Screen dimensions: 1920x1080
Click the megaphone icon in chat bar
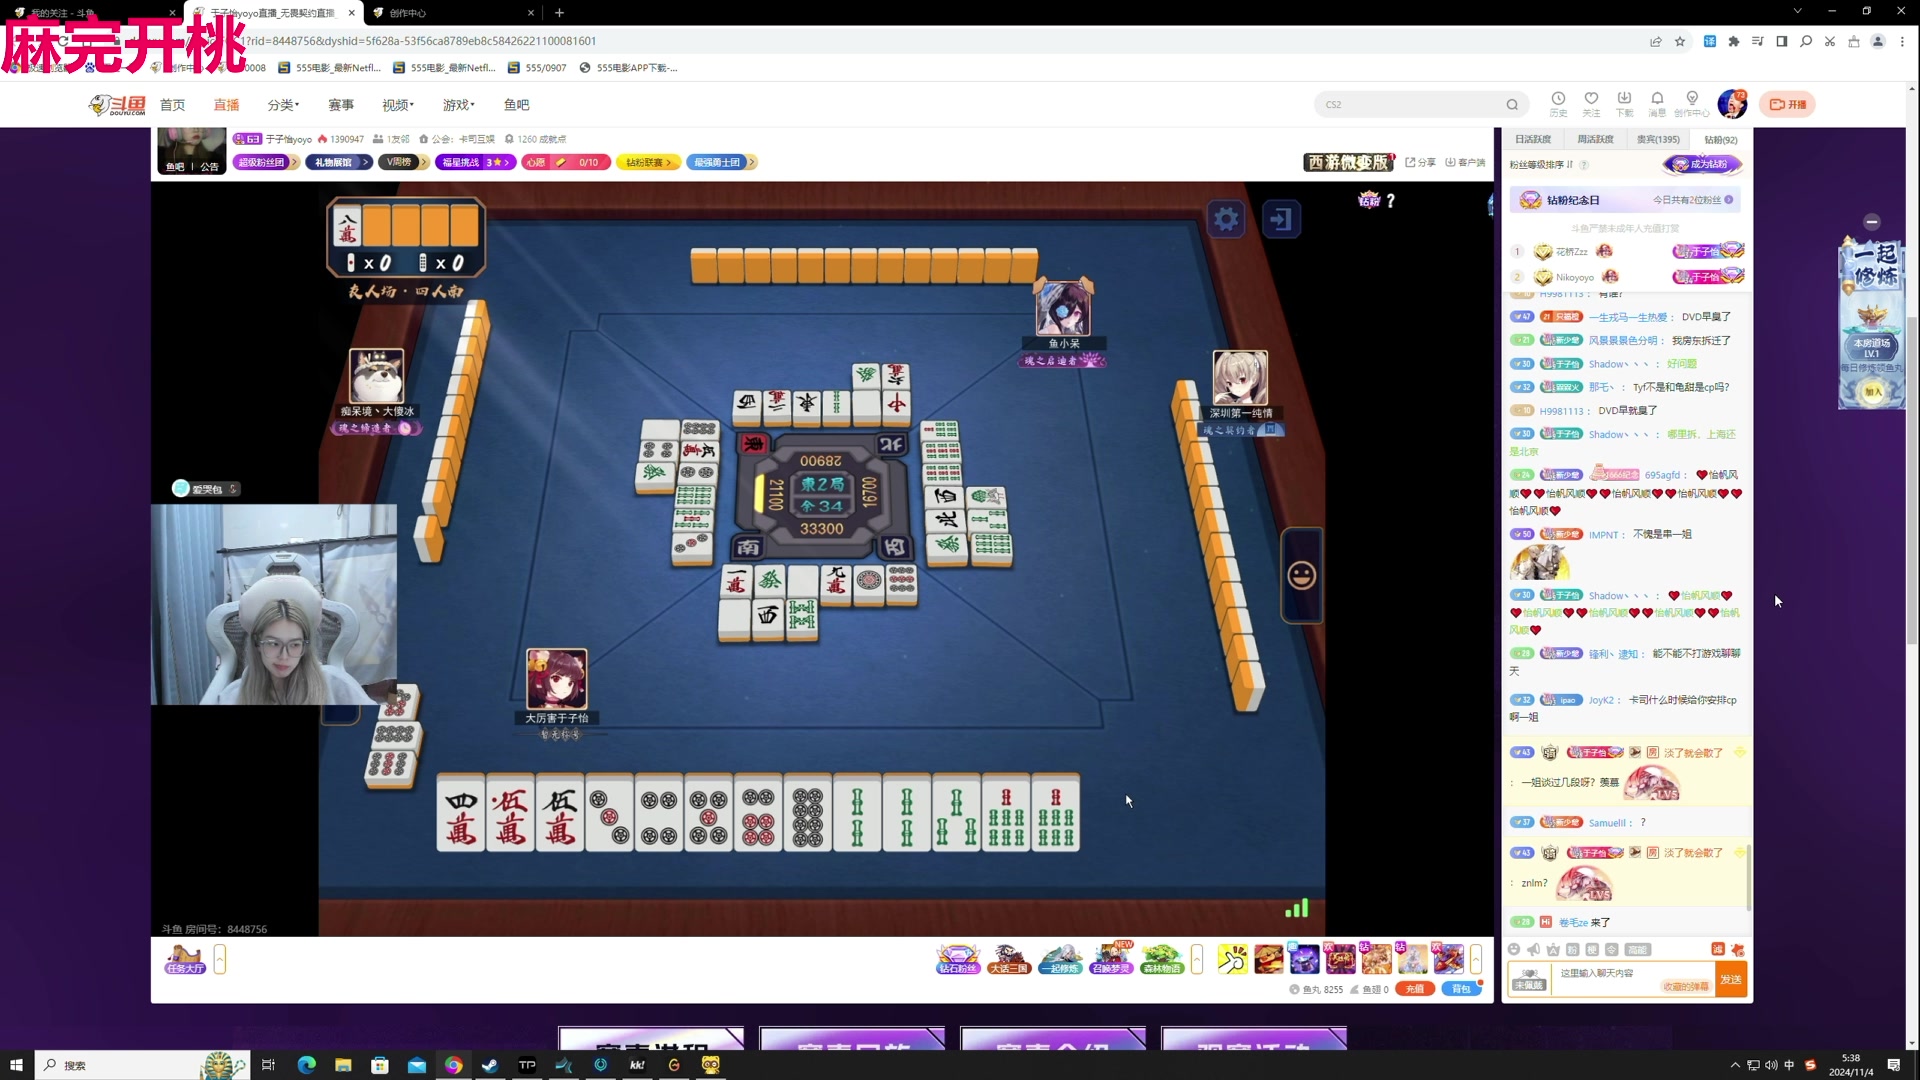(1533, 949)
